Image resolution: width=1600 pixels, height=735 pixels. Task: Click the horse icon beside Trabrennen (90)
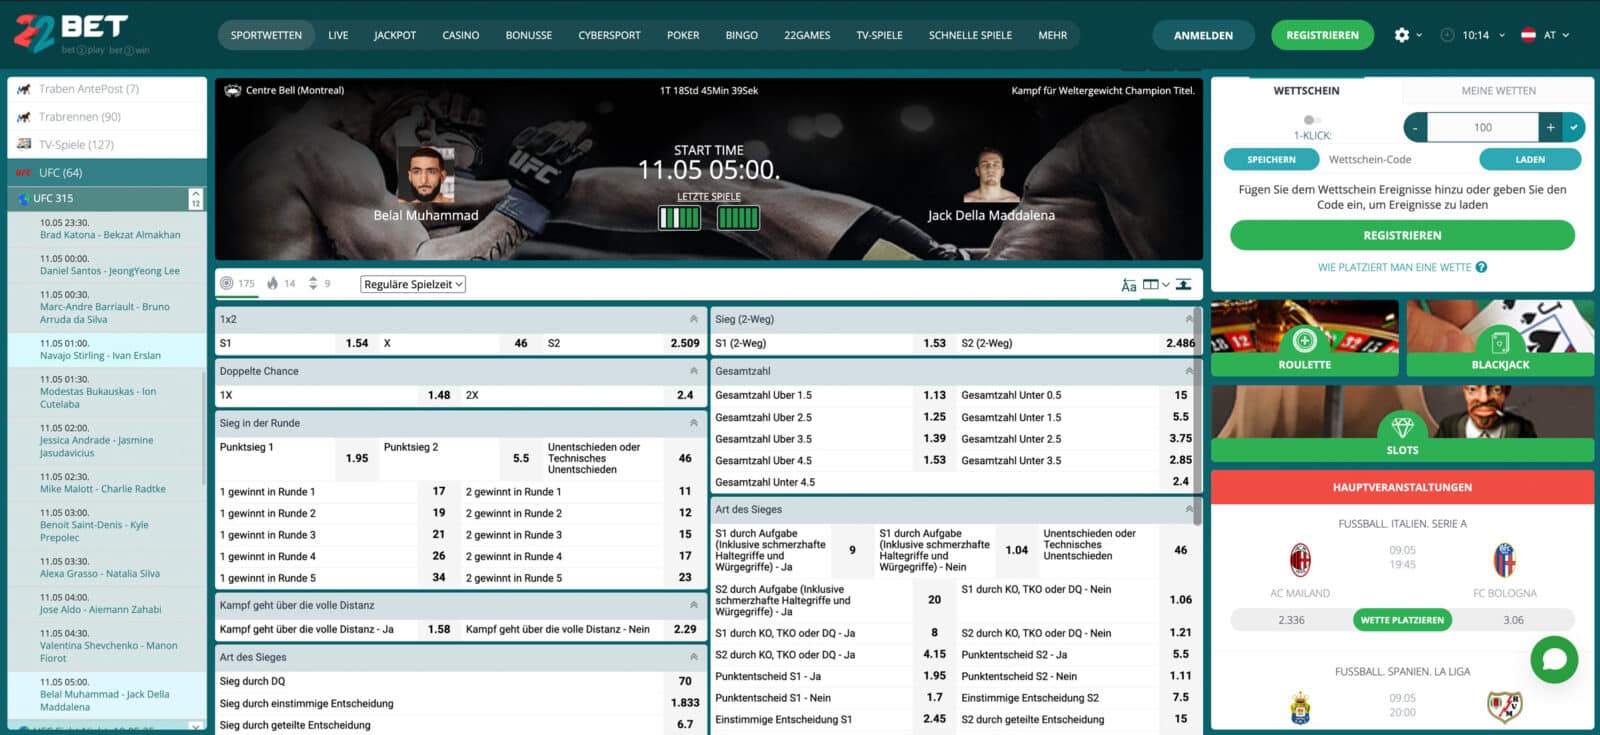[24, 117]
